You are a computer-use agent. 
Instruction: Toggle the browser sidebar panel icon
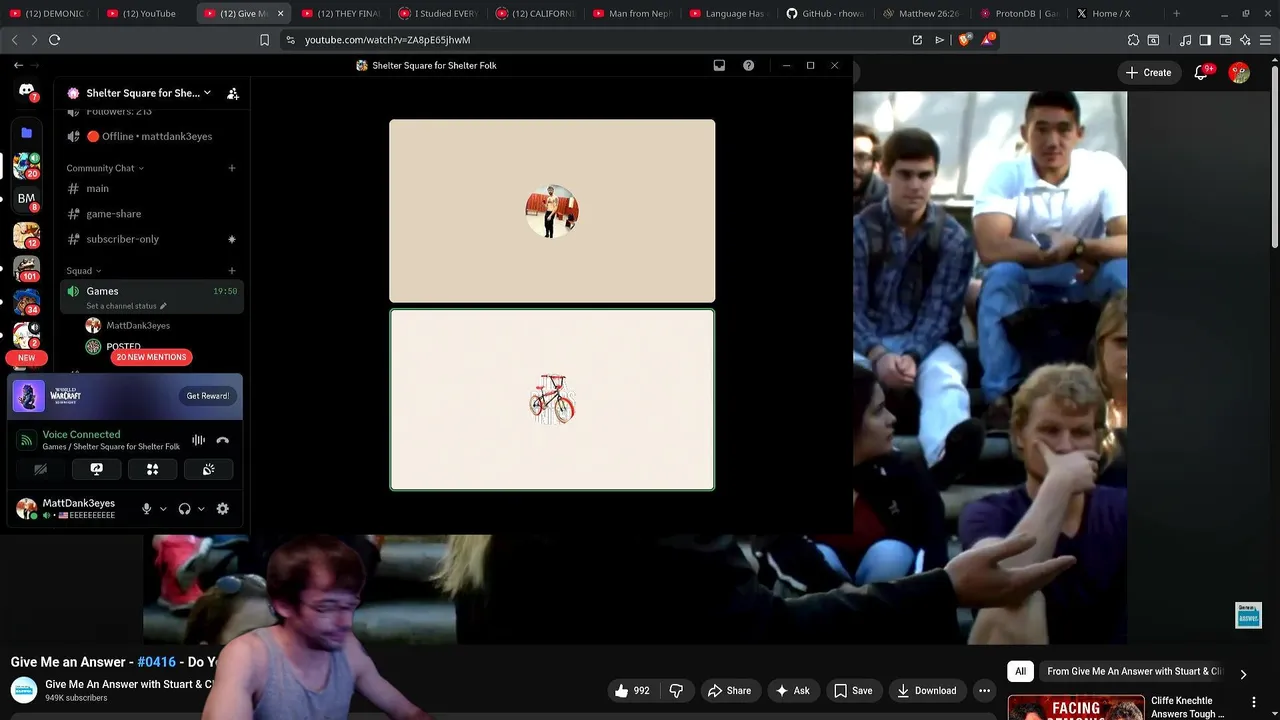pos(1205,40)
